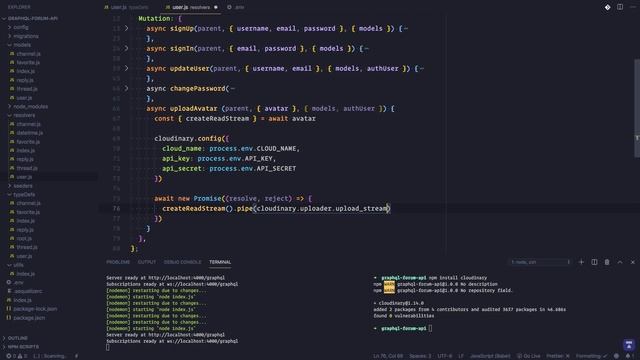
Task: Expand the config folder
Action: tap(18, 27)
